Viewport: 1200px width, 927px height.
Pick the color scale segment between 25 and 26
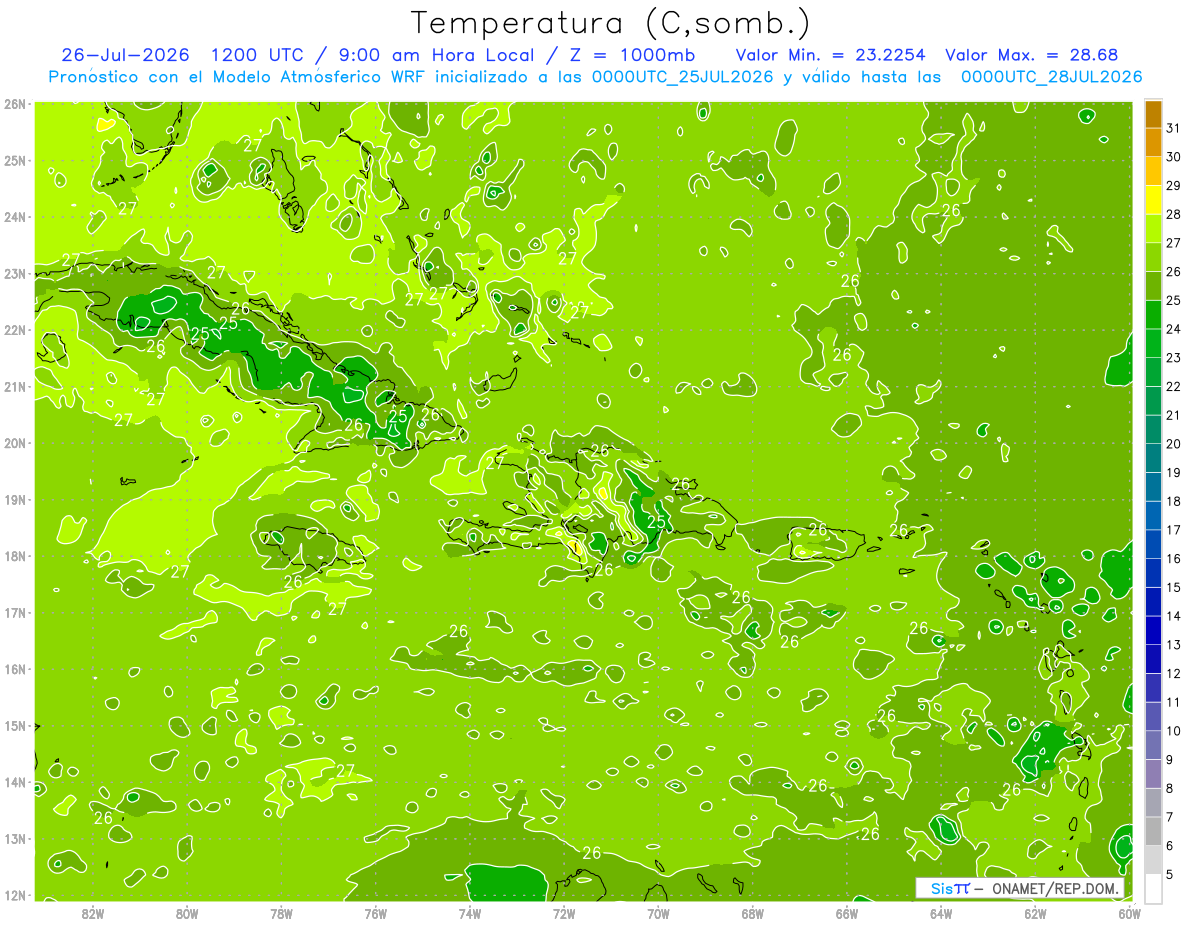1153,286
